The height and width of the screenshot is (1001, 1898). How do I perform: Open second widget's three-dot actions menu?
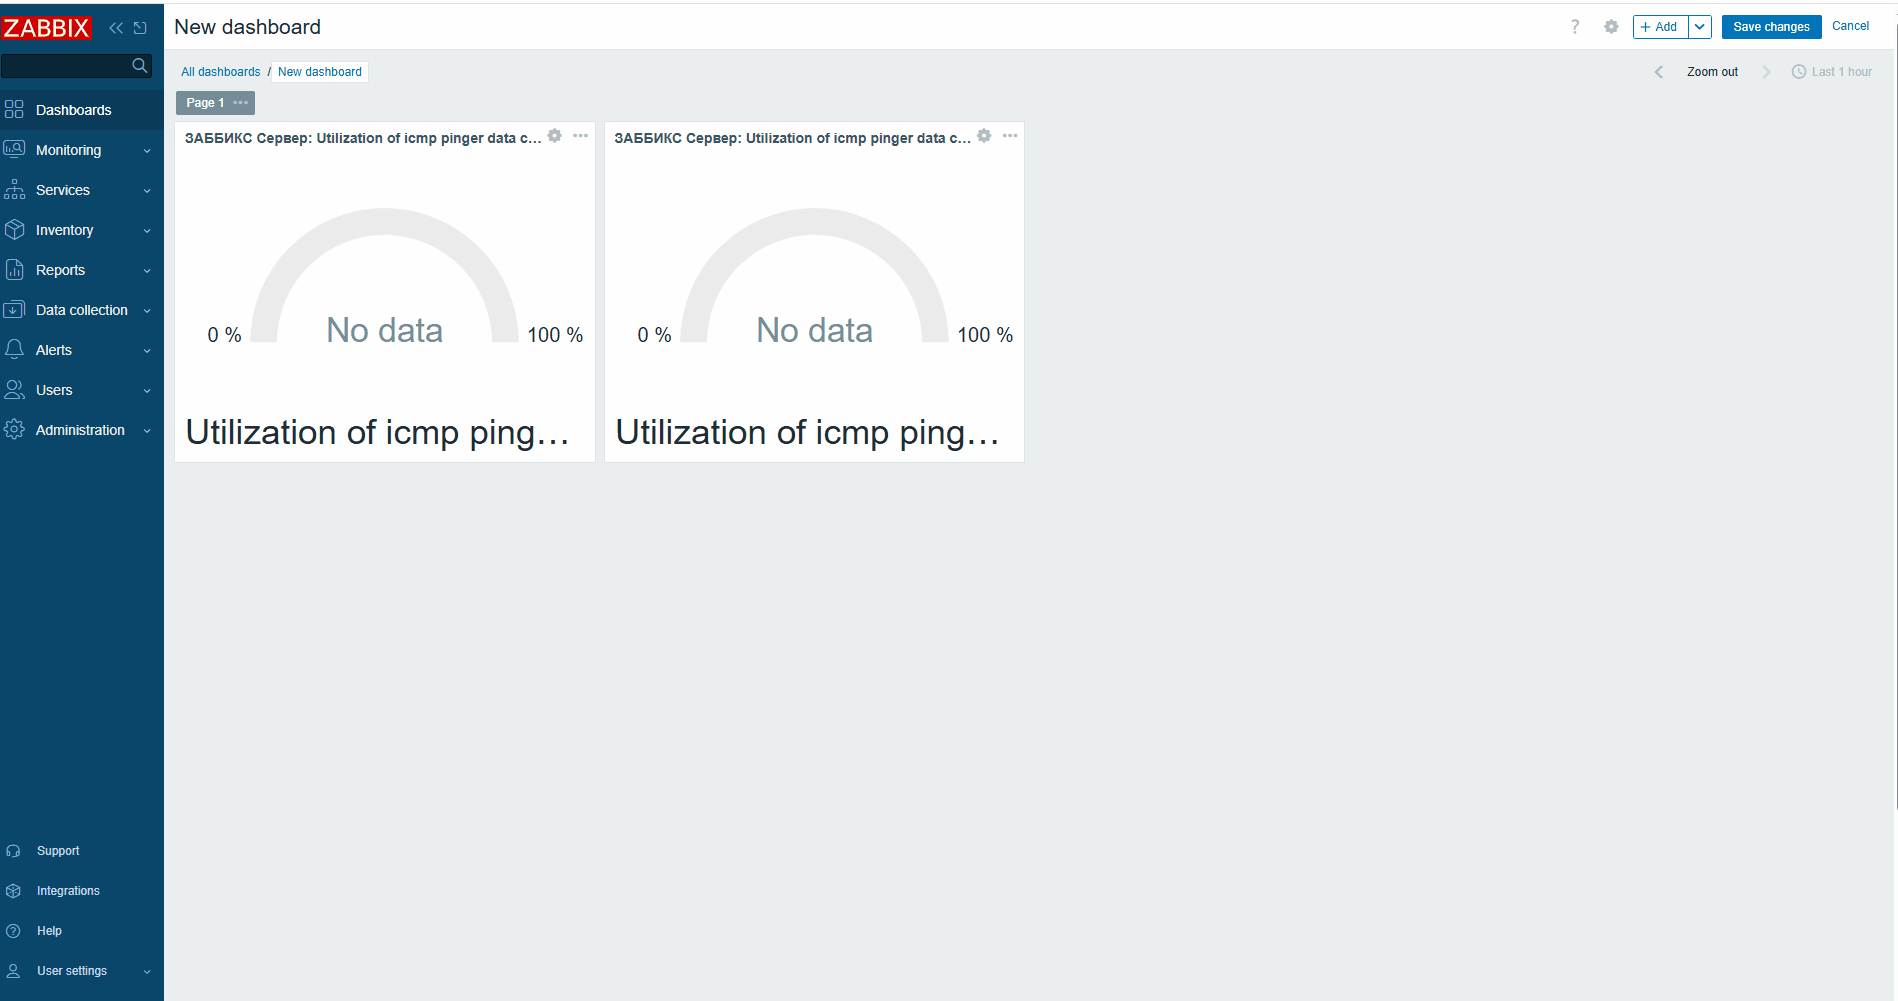pyautogui.click(x=1010, y=136)
